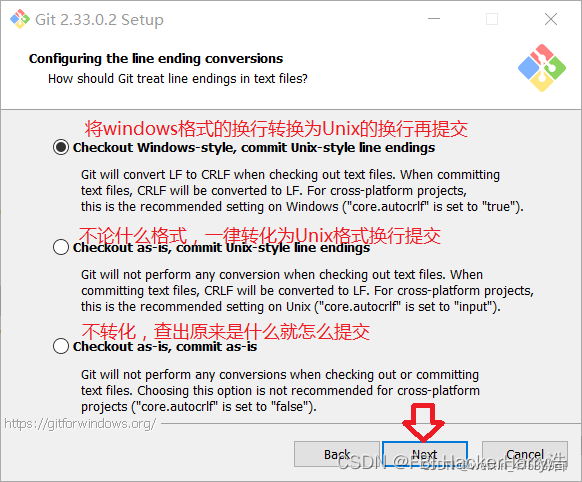
Task: Cancel the Git installation
Action: [525, 454]
